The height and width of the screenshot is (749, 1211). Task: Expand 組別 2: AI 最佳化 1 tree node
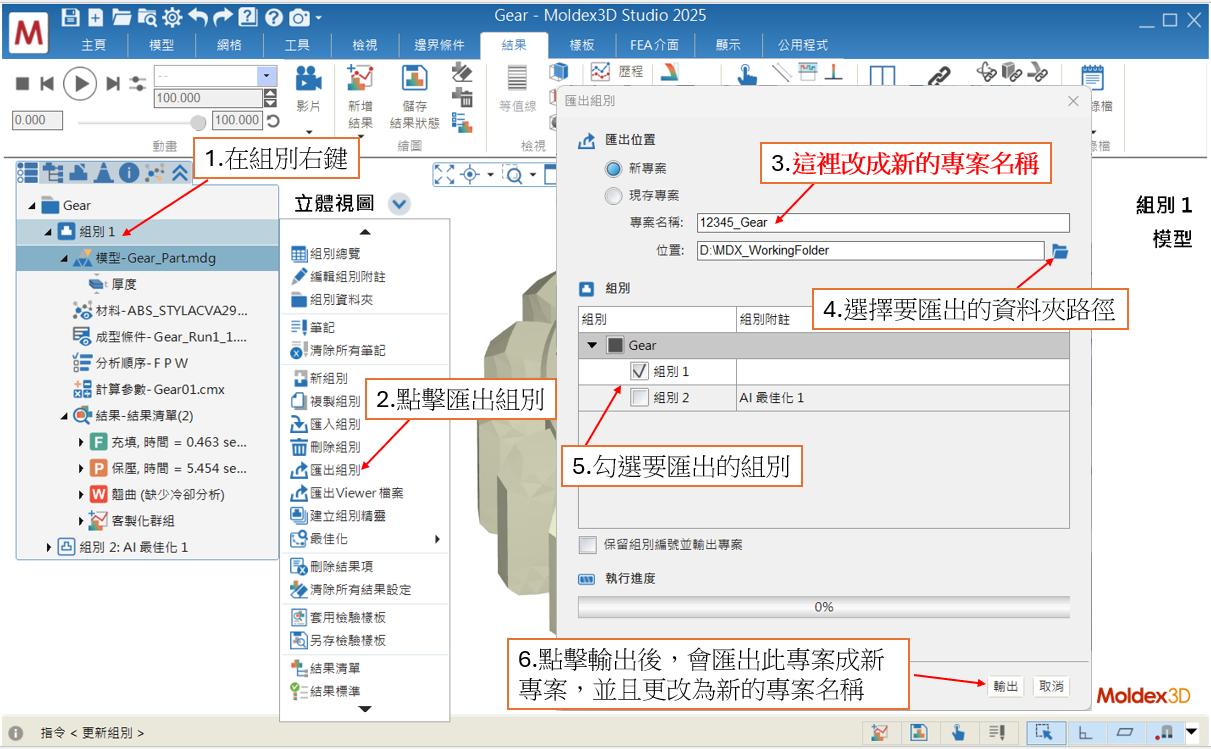[x=49, y=547]
